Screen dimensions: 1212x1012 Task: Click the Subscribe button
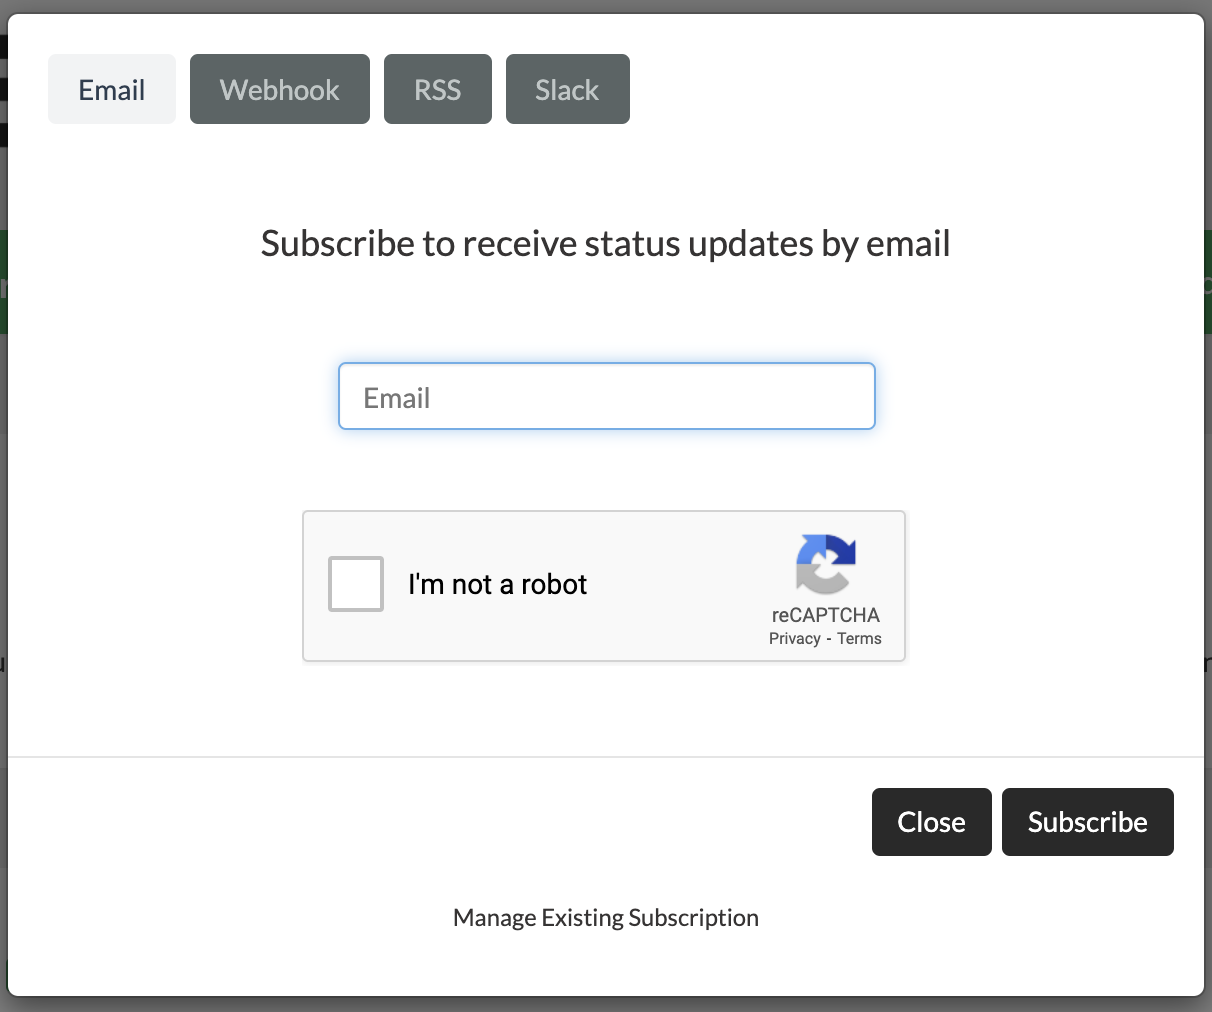point(1088,822)
